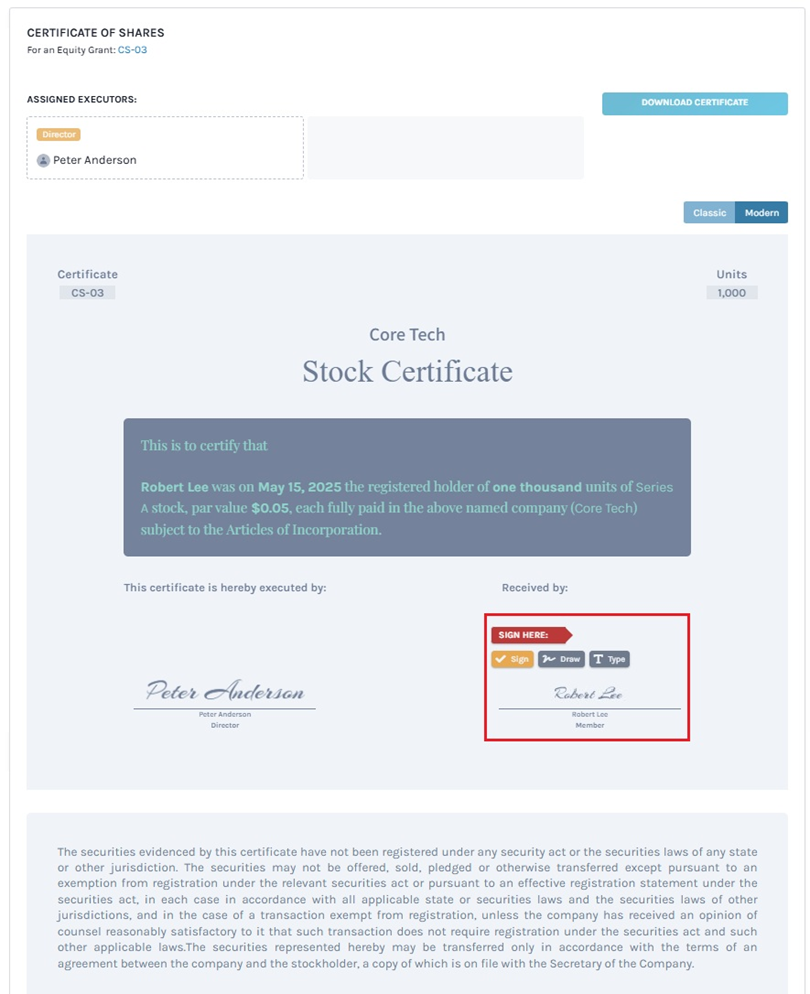
Task: Click the empty executor slot
Action: [445, 148]
